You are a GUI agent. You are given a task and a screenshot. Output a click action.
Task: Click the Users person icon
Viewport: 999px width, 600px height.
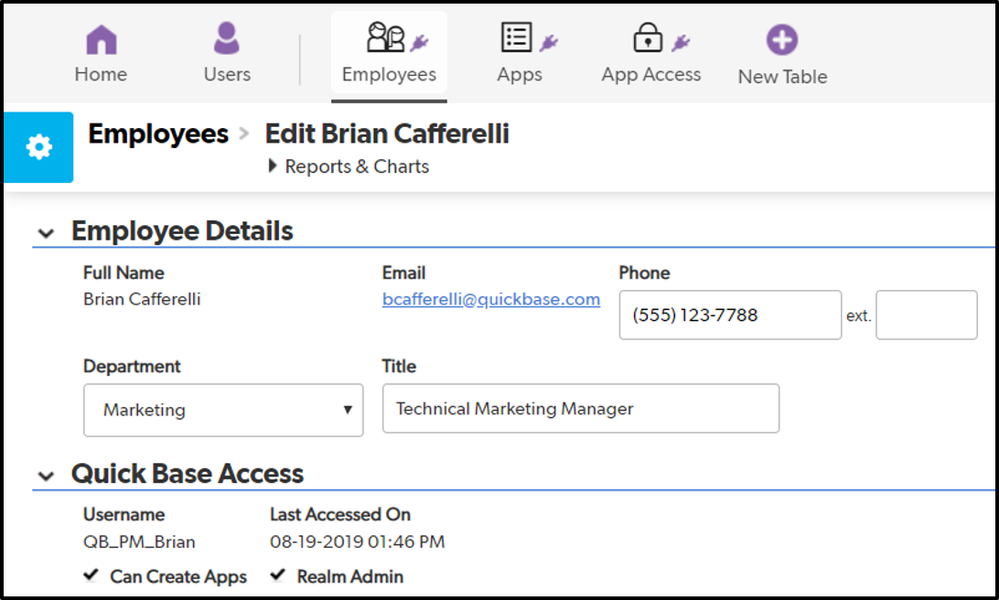[226, 38]
